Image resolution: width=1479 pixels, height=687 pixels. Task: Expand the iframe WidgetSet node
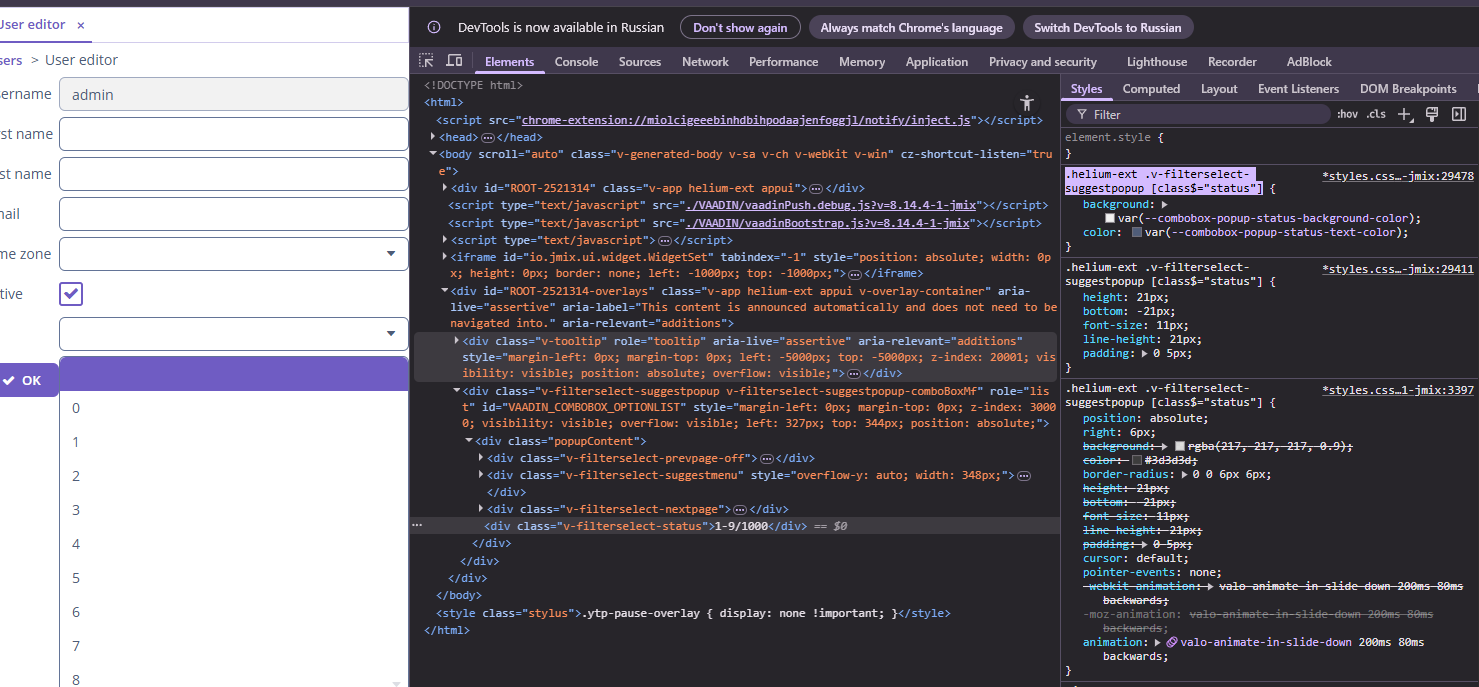pos(444,257)
